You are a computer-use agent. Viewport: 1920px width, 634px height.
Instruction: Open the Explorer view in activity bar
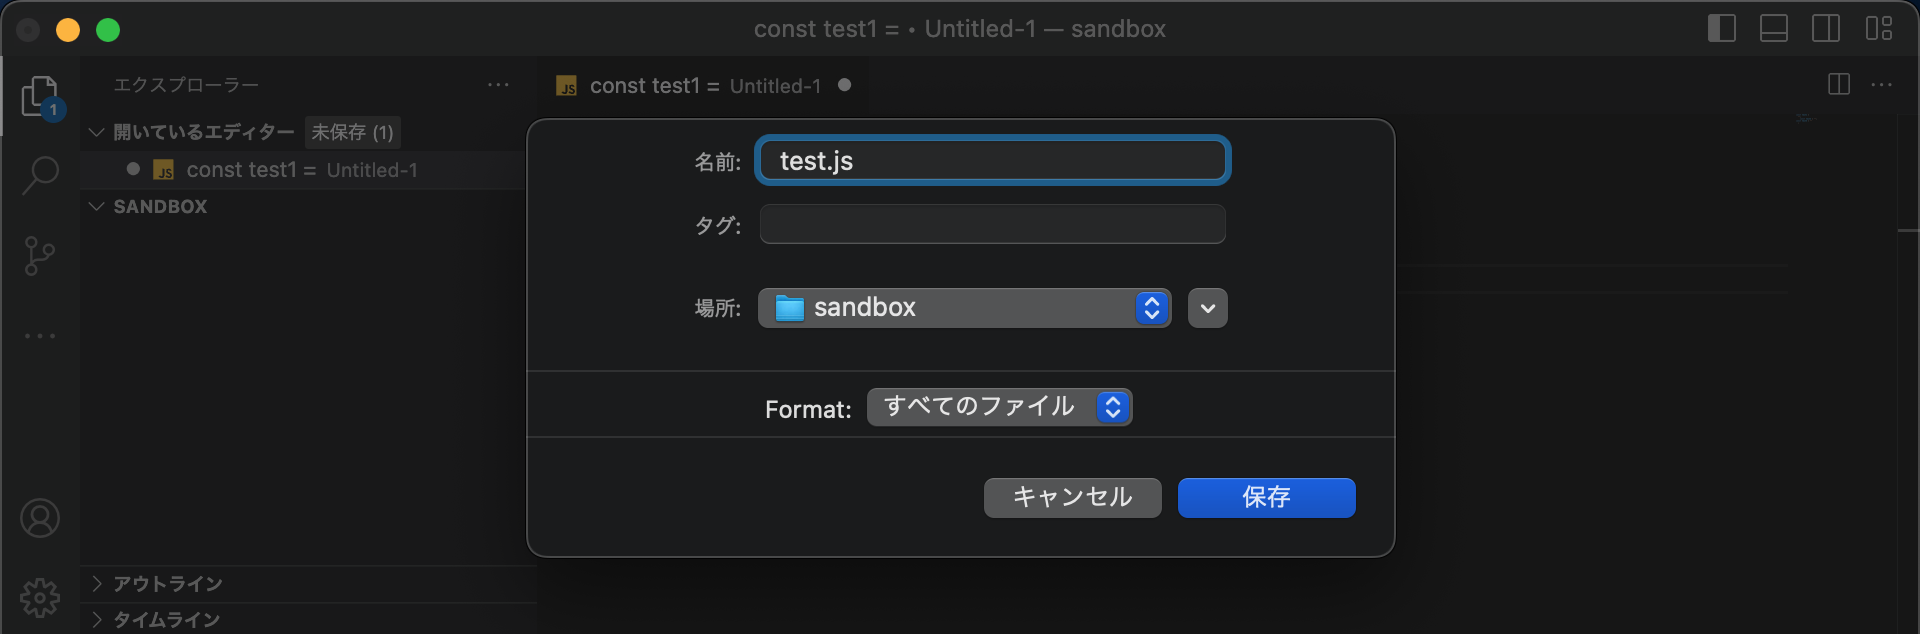click(x=40, y=97)
